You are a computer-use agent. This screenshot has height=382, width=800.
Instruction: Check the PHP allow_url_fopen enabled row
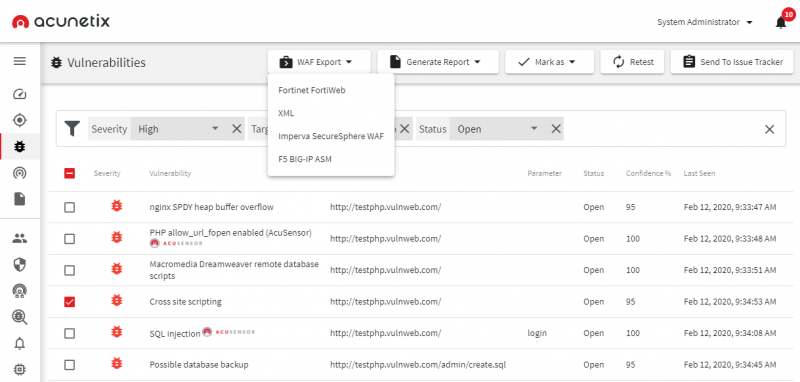[69, 239]
